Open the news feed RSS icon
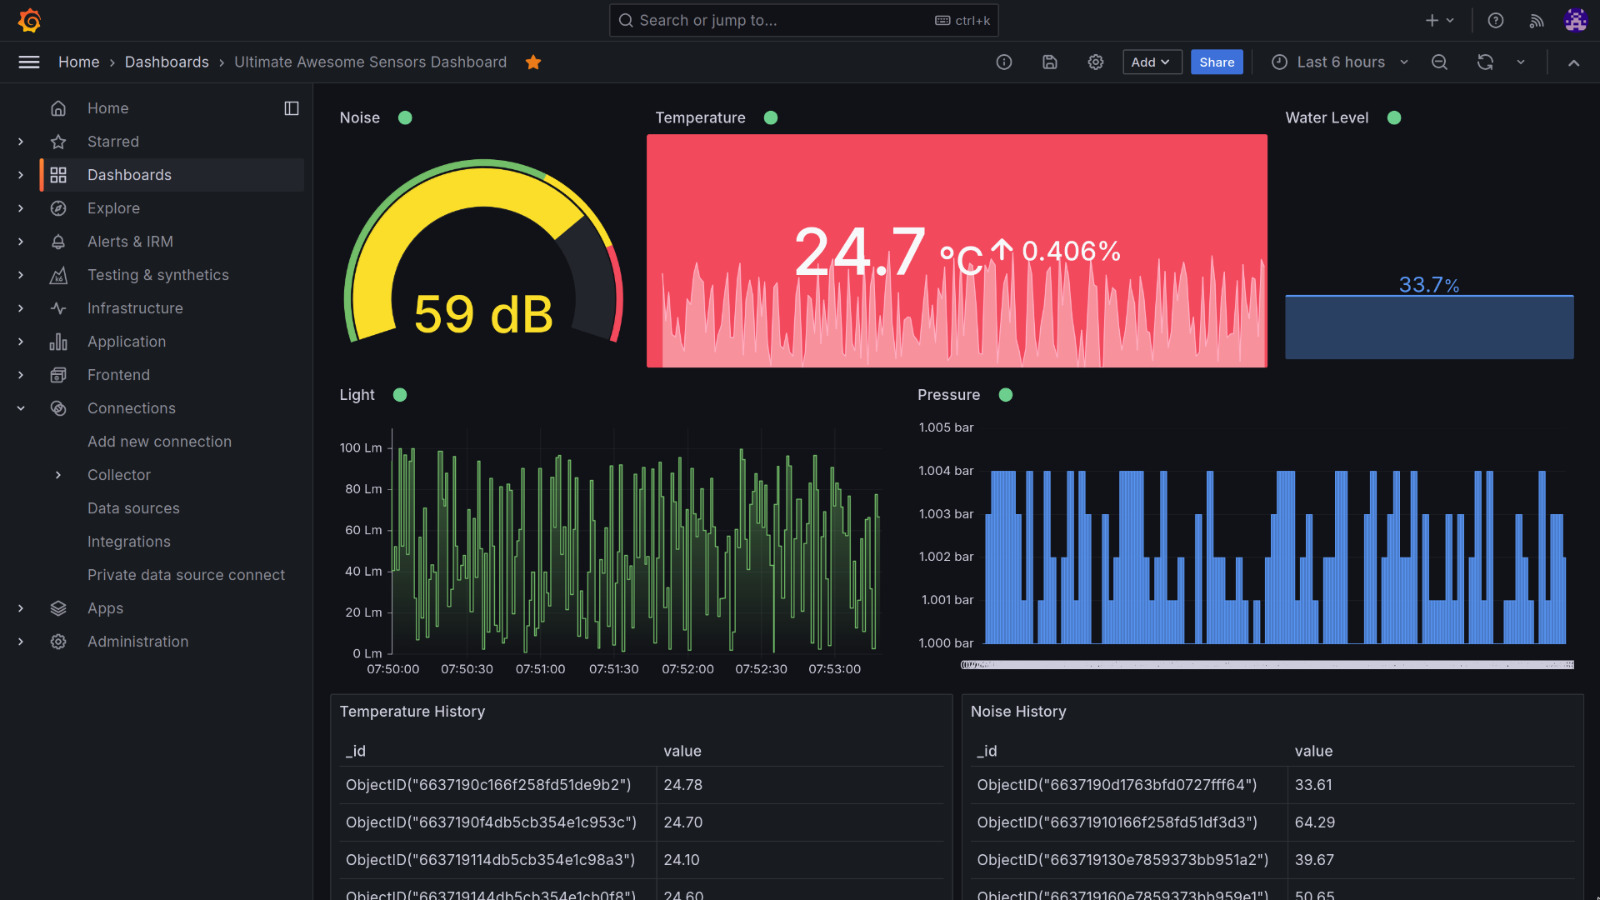The image size is (1600, 900). click(1536, 20)
